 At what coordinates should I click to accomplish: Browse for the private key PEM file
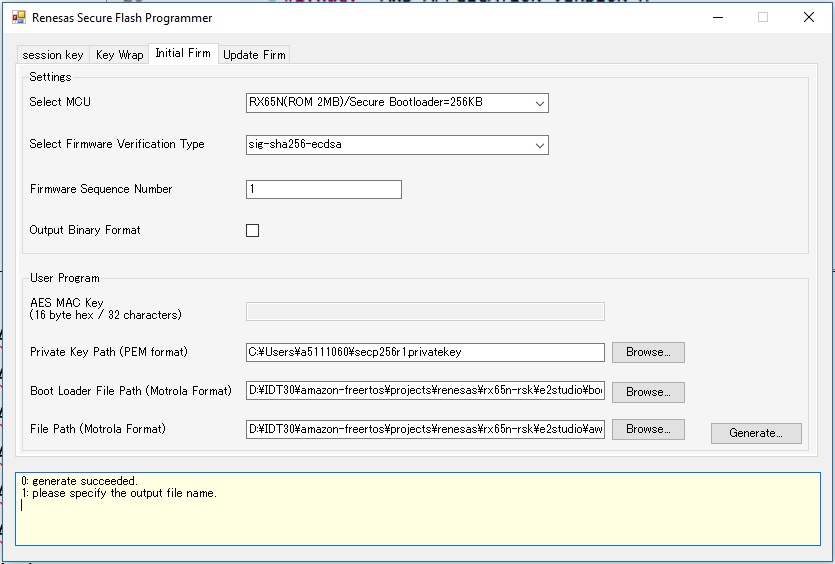648,352
